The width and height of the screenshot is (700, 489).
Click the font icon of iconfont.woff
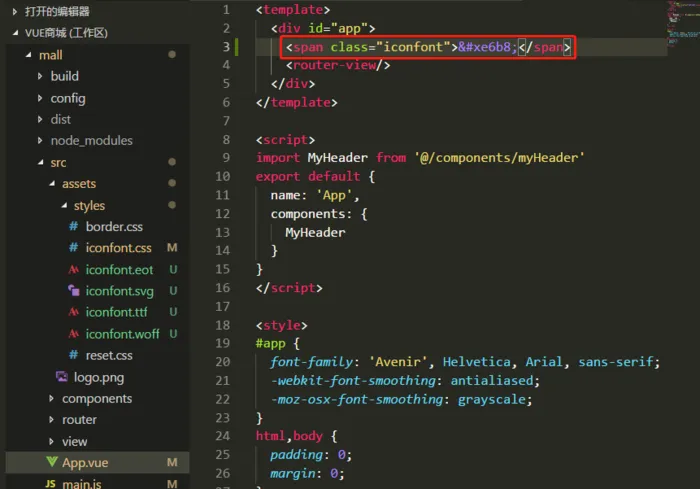(x=74, y=334)
